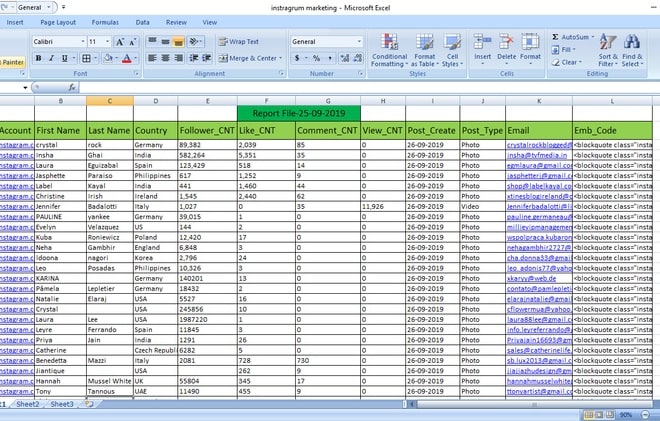This screenshot has width=660, height=421.
Task: Open Conditional Formatting menu
Action: (389, 51)
